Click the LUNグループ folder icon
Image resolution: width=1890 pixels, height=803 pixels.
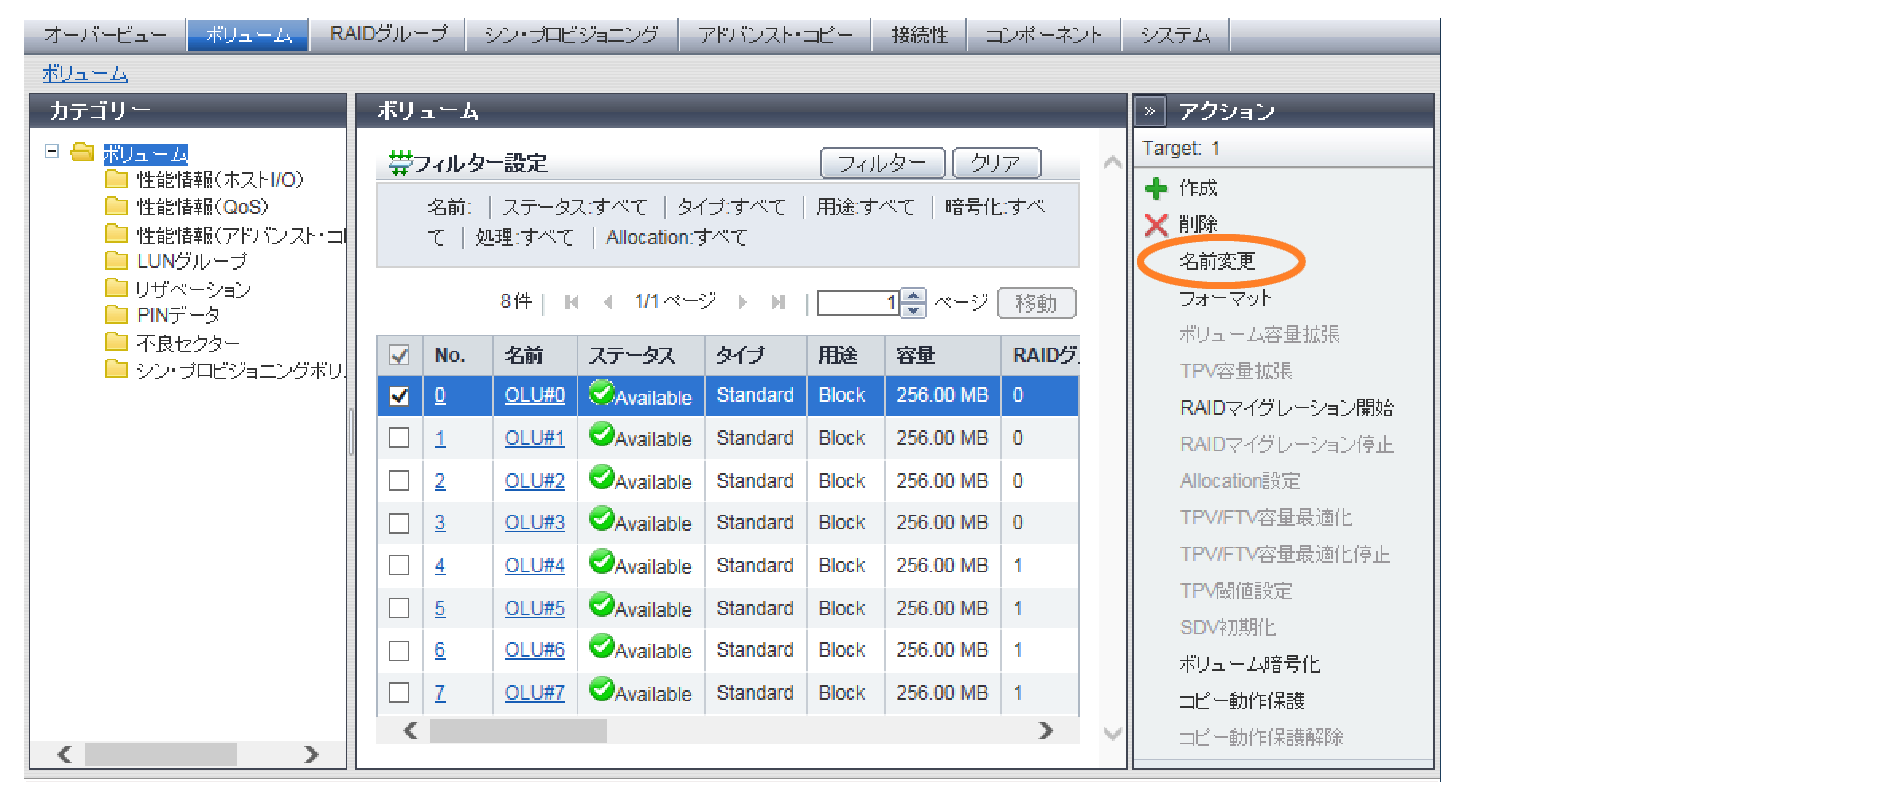pyautogui.click(x=117, y=261)
